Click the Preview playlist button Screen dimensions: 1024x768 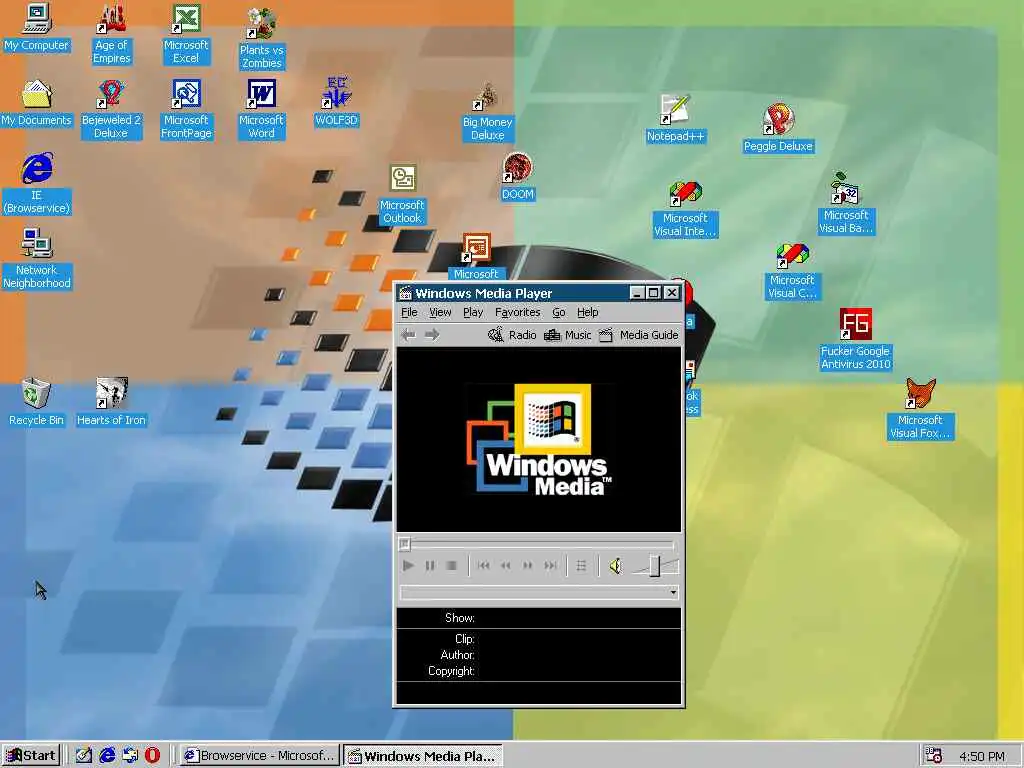click(x=581, y=566)
